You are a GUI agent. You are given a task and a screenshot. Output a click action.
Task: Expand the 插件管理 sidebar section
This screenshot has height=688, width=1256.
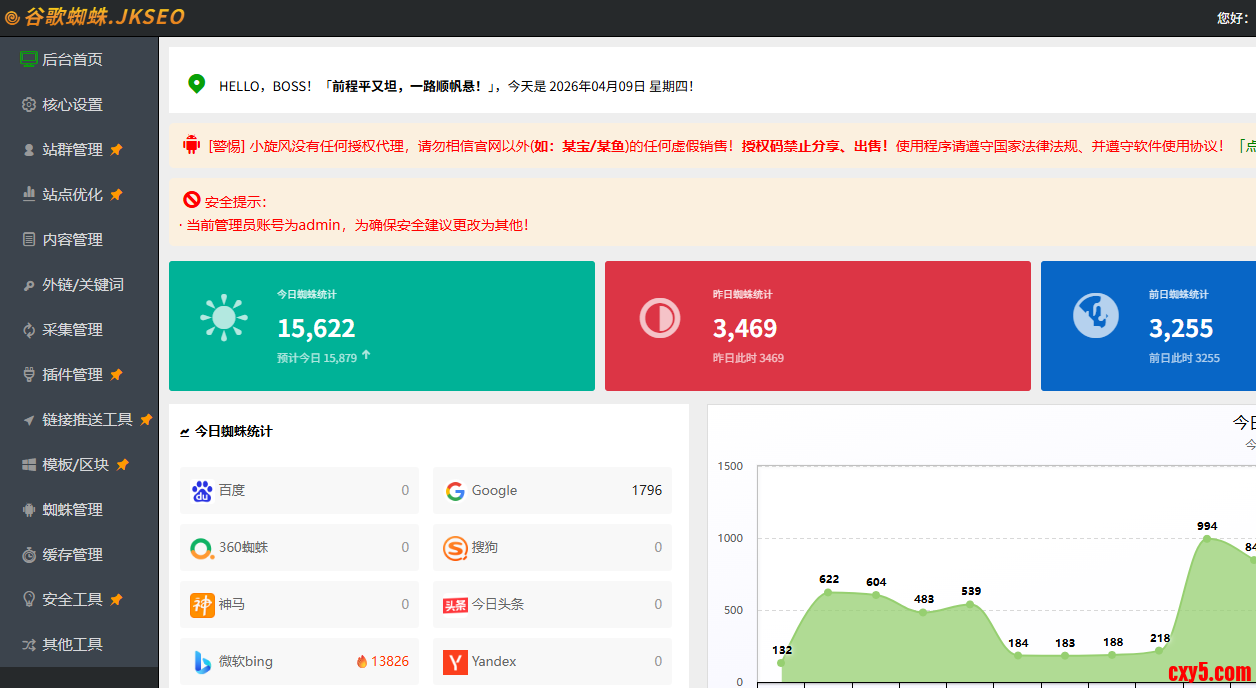tap(72, 375)
